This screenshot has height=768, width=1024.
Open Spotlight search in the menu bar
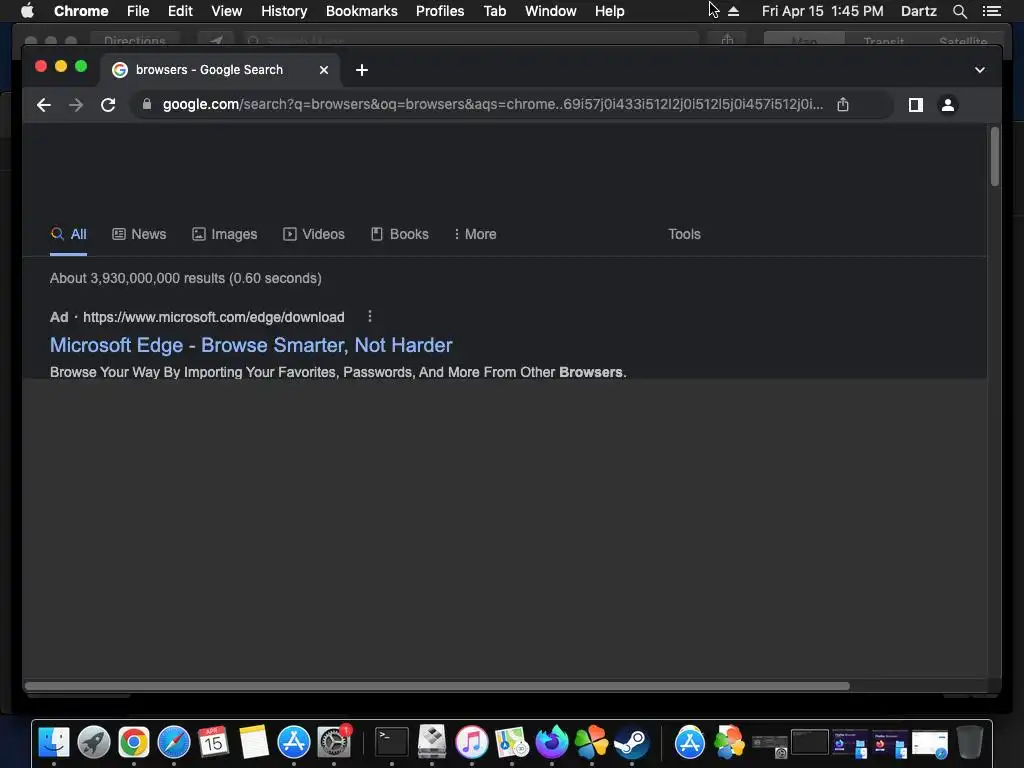(959, 11)
